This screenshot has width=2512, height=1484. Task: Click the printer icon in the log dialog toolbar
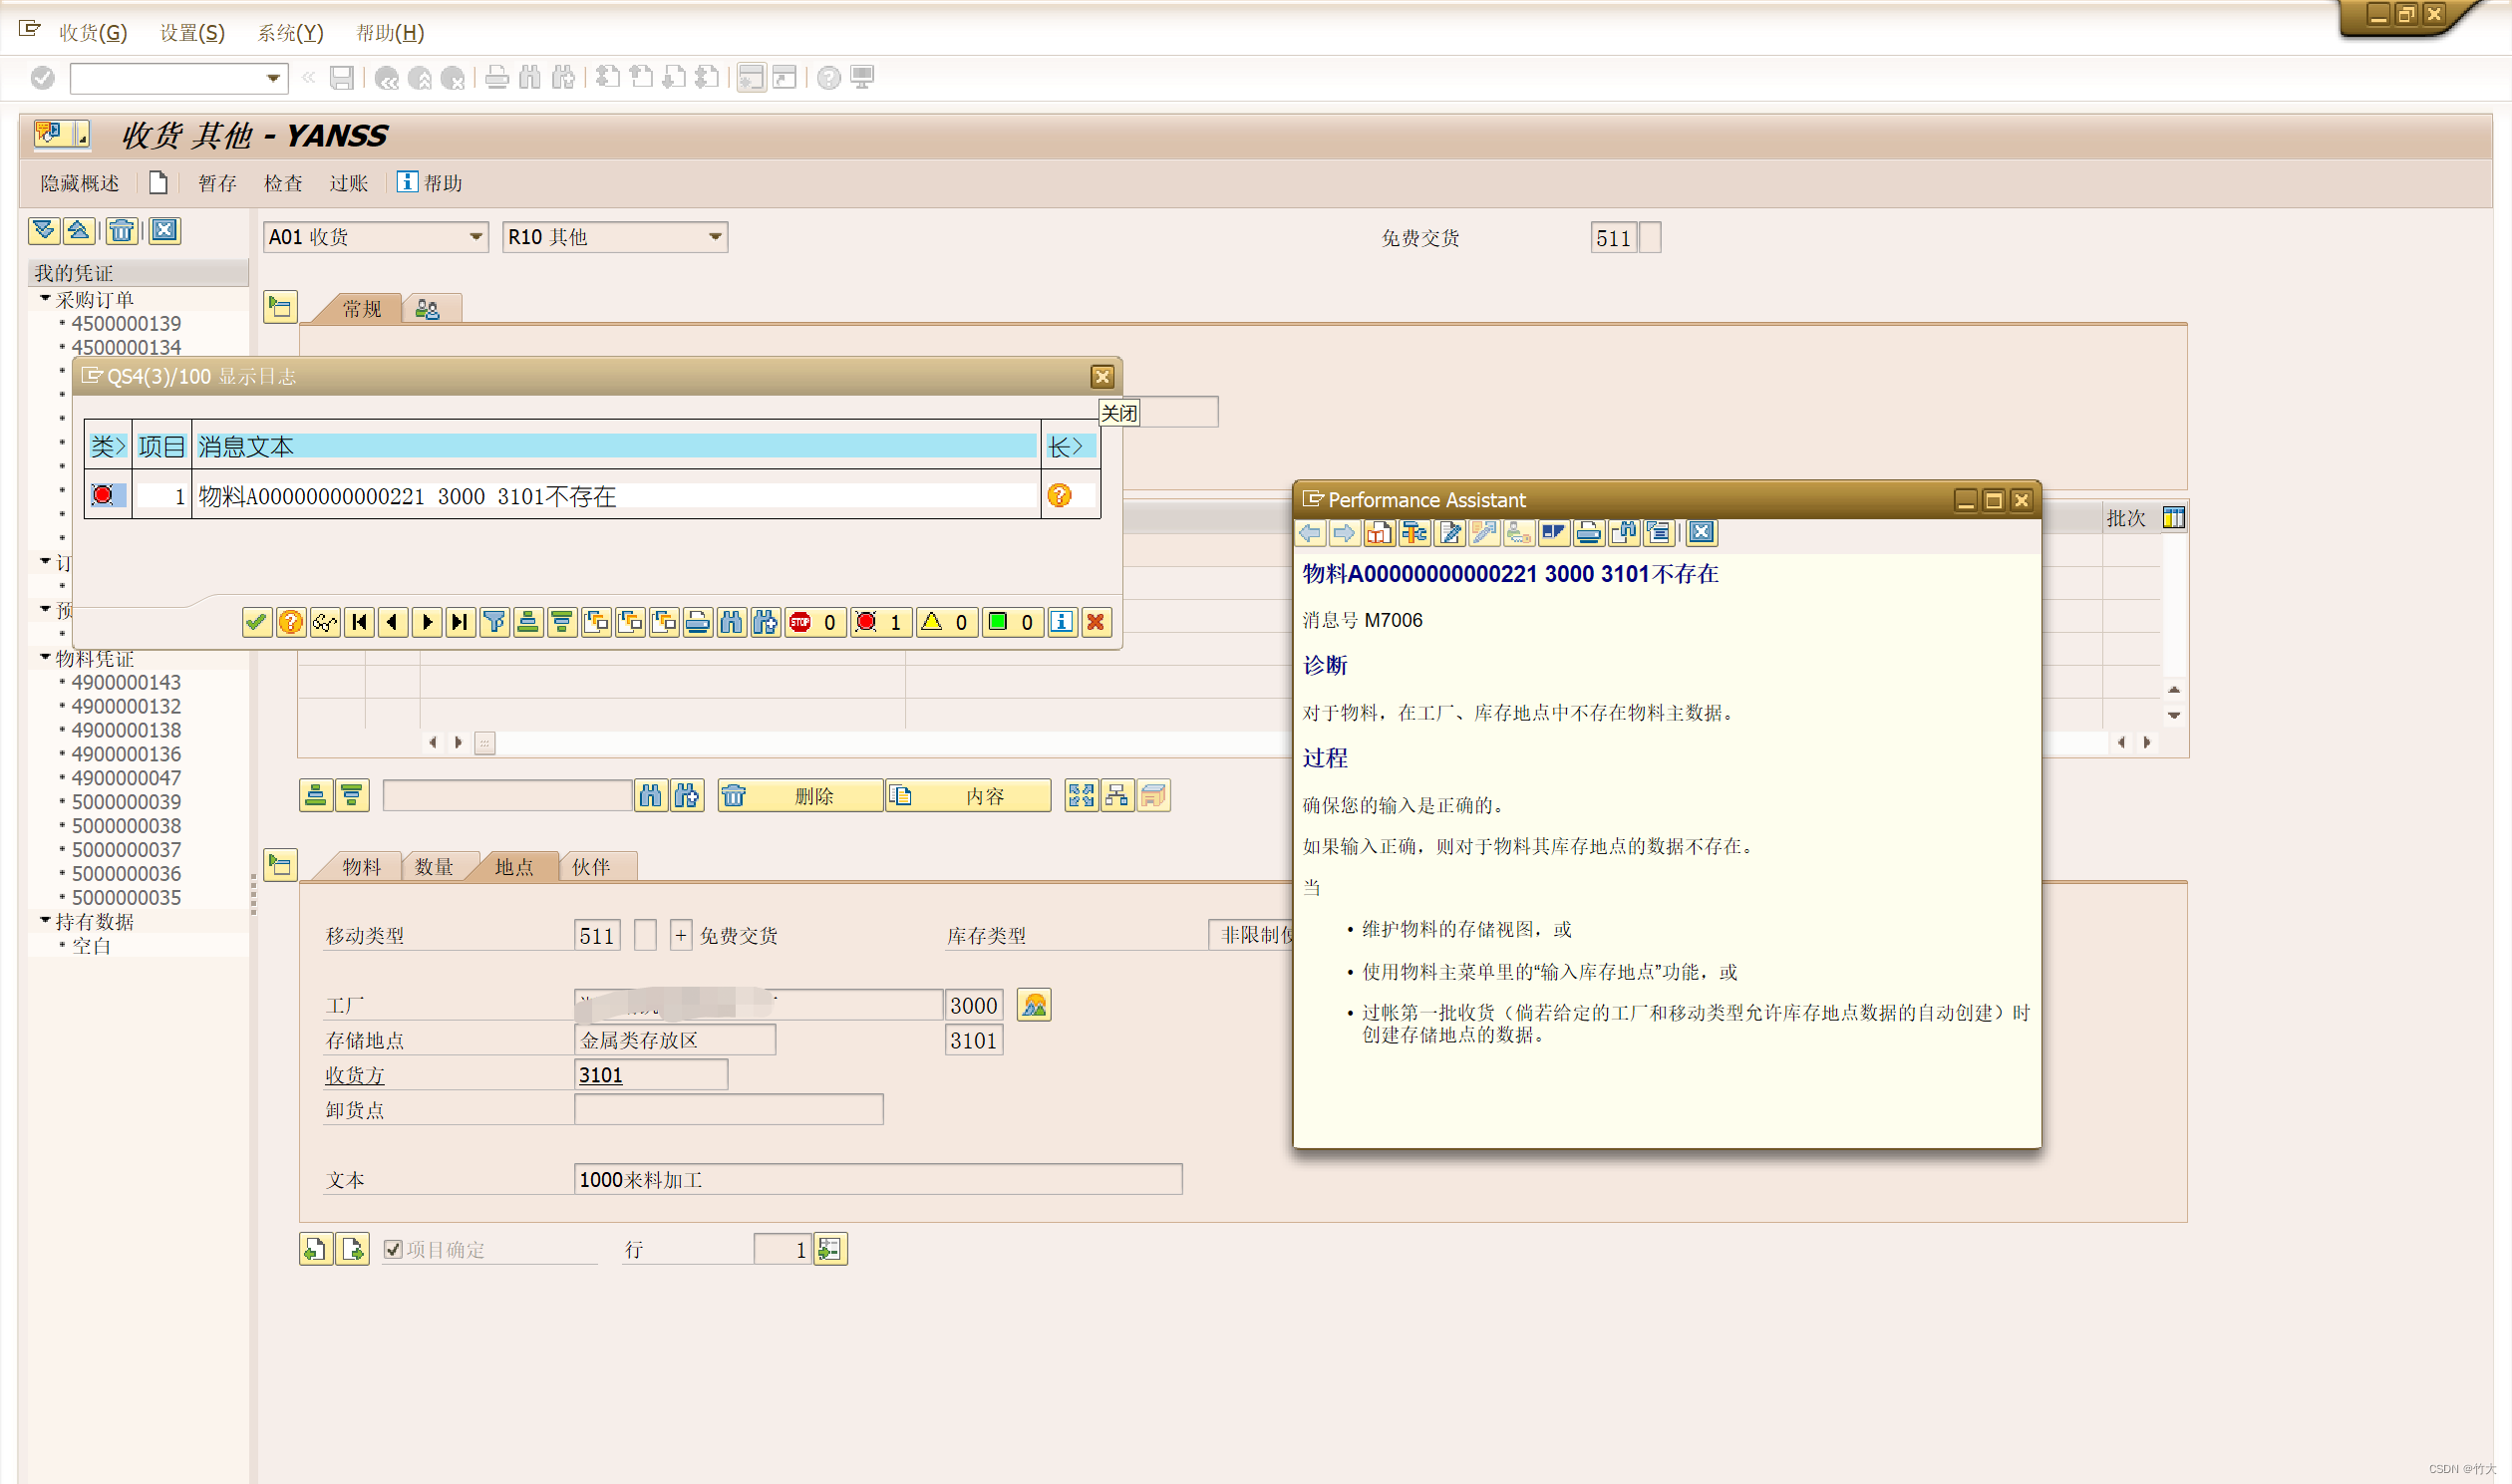pos(698,622)
